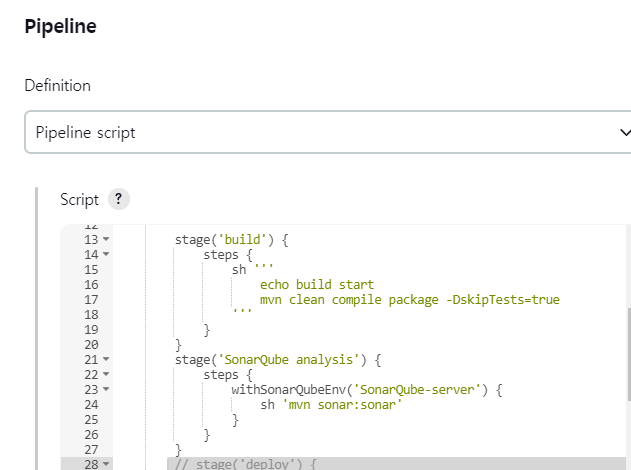Open the Pipeline script Definition dropdown
Viewport: 631px width, 470px height.
[328, 132]
